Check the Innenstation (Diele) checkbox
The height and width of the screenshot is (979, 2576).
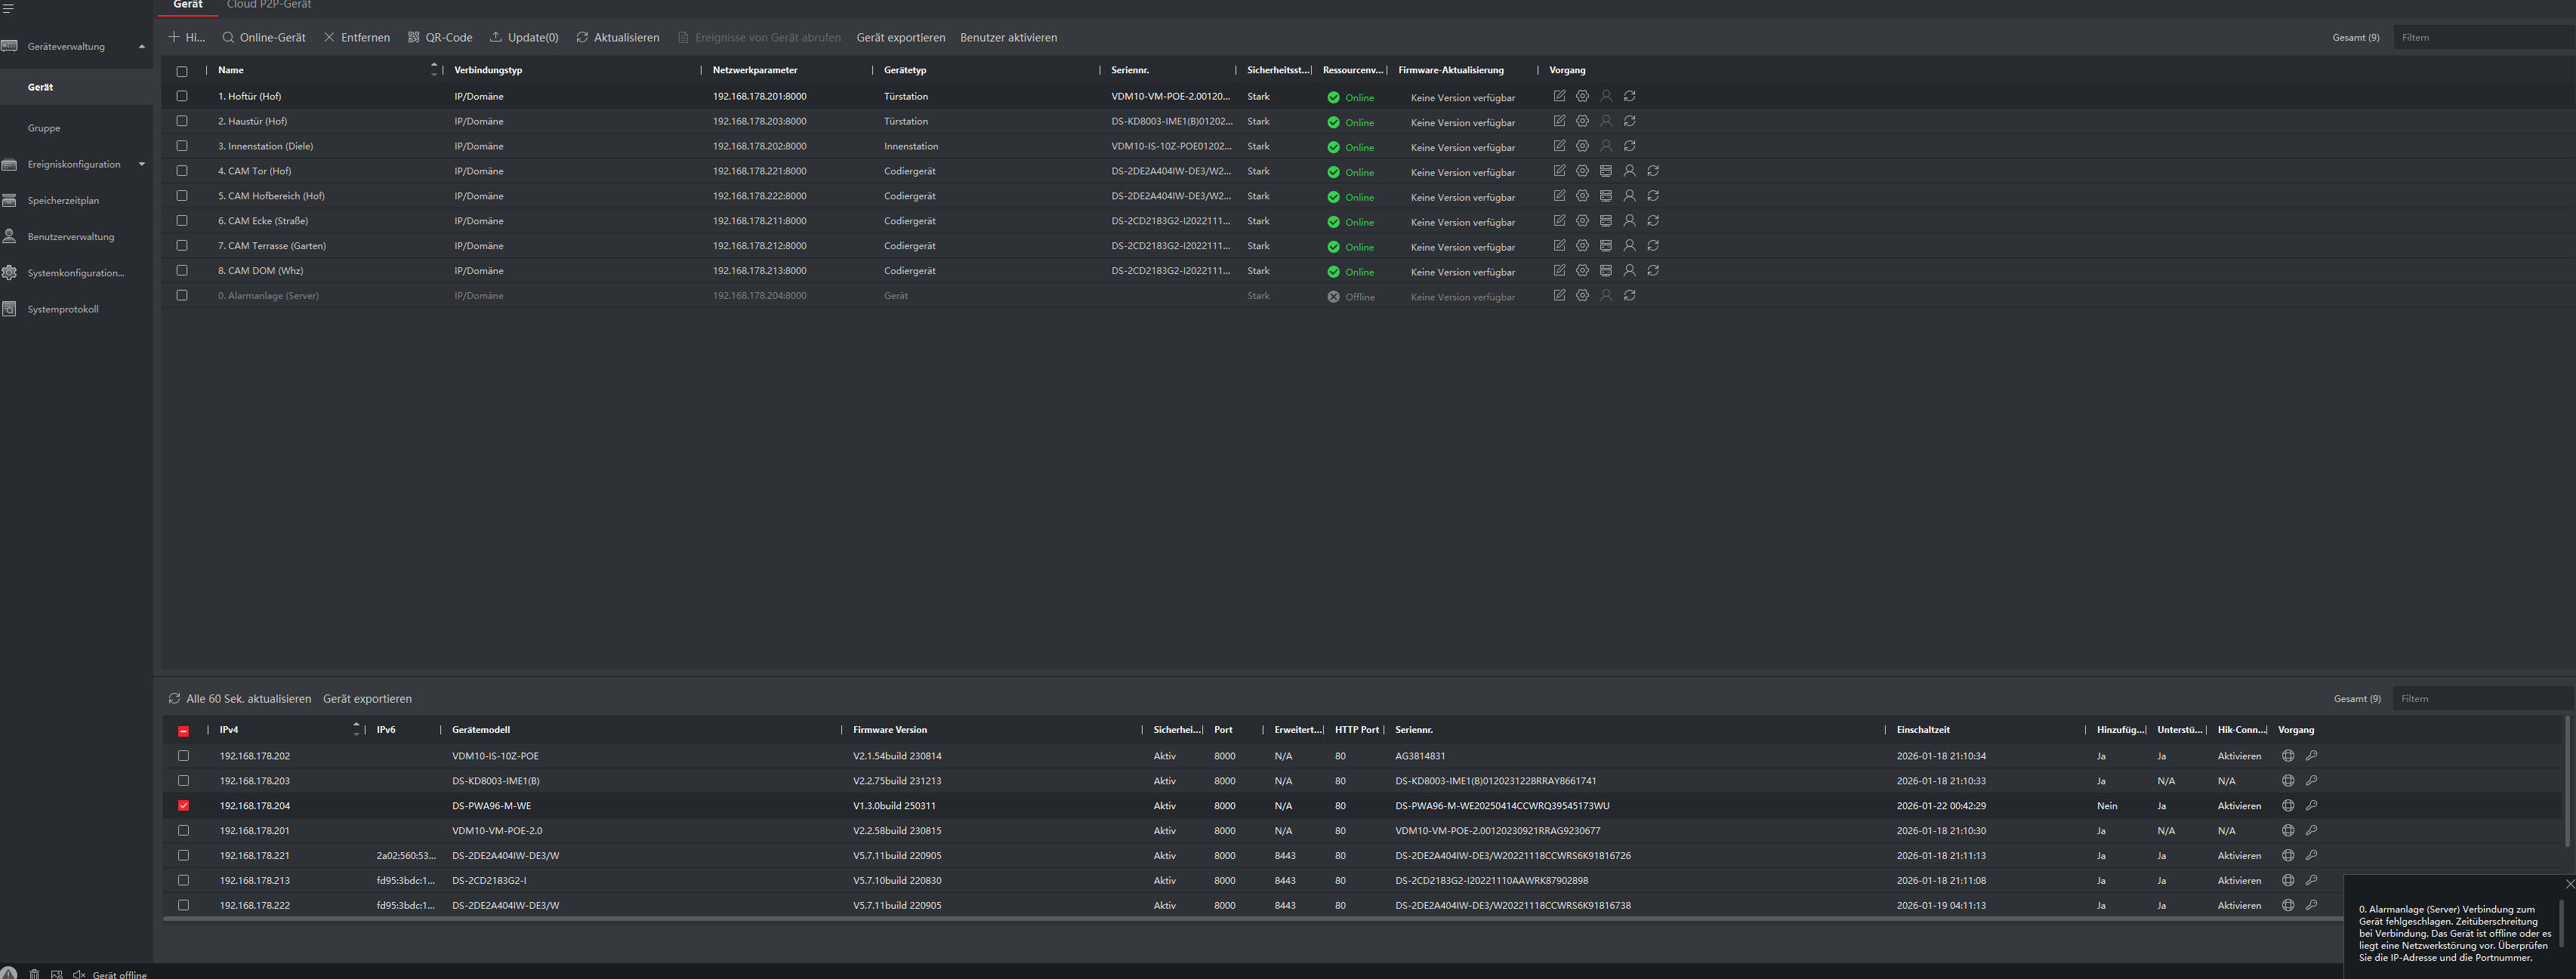click(182, 146)
